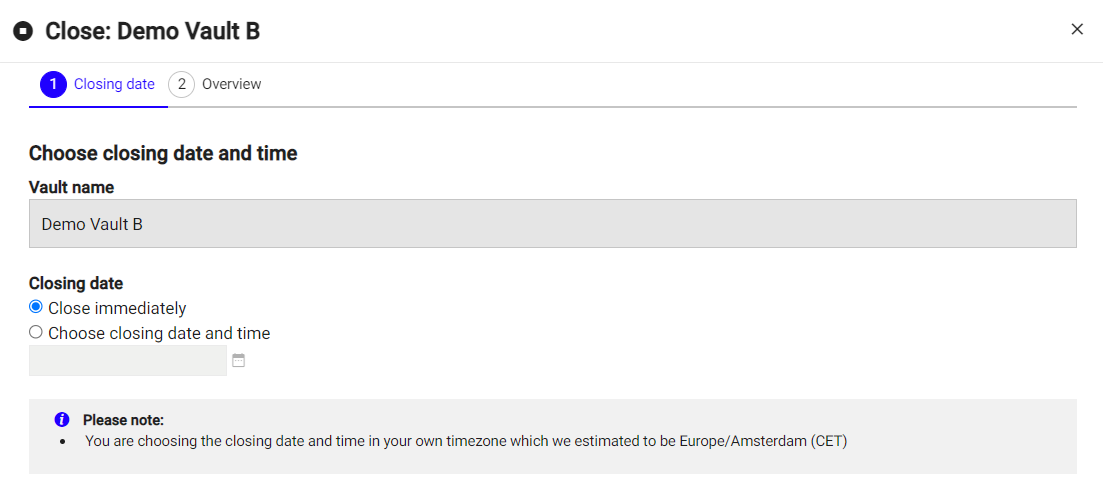The image size is (1103, 487).
Task: Click the "Close immediately" option label text
Action: coord(117,308)
